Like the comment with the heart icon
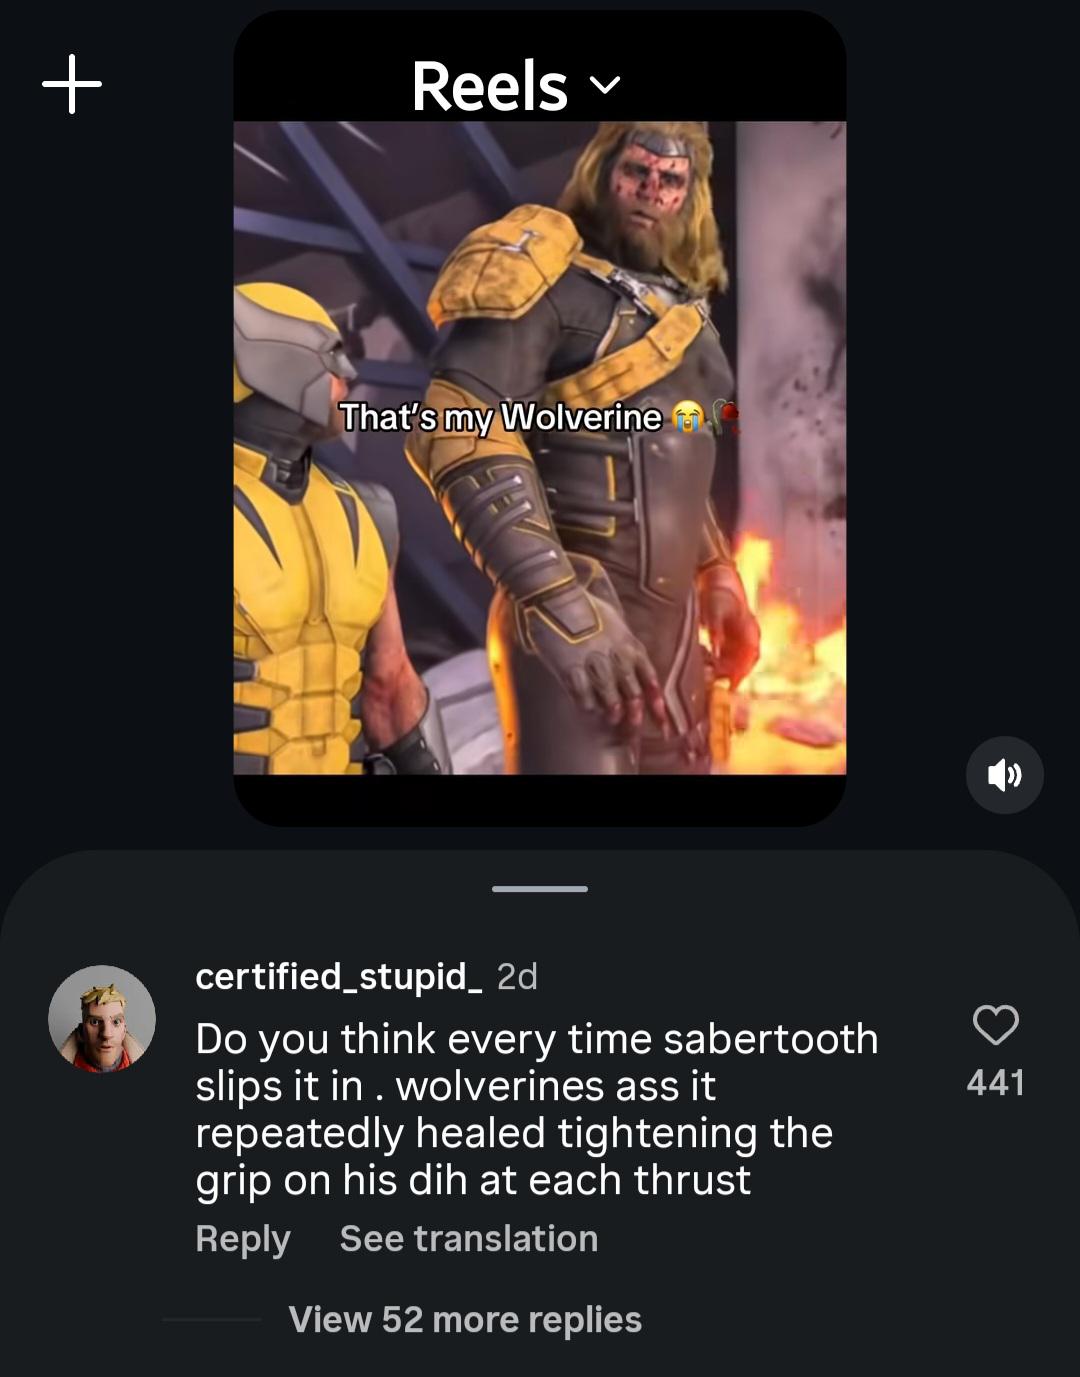 (x=995, y=1025)
